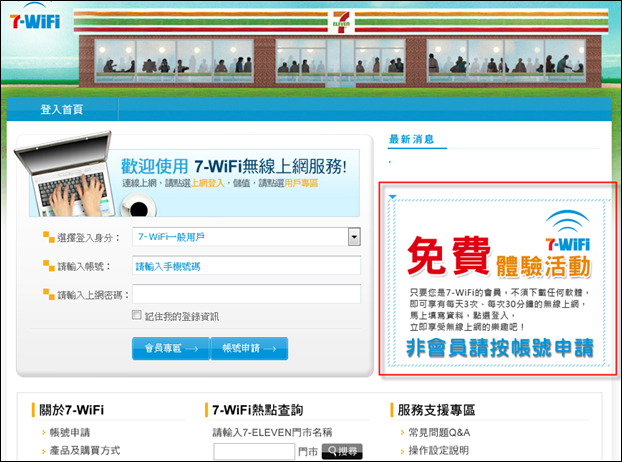Open the 操作設定說明 link
This screenshot has width=622, height=462.
point(439,450)
